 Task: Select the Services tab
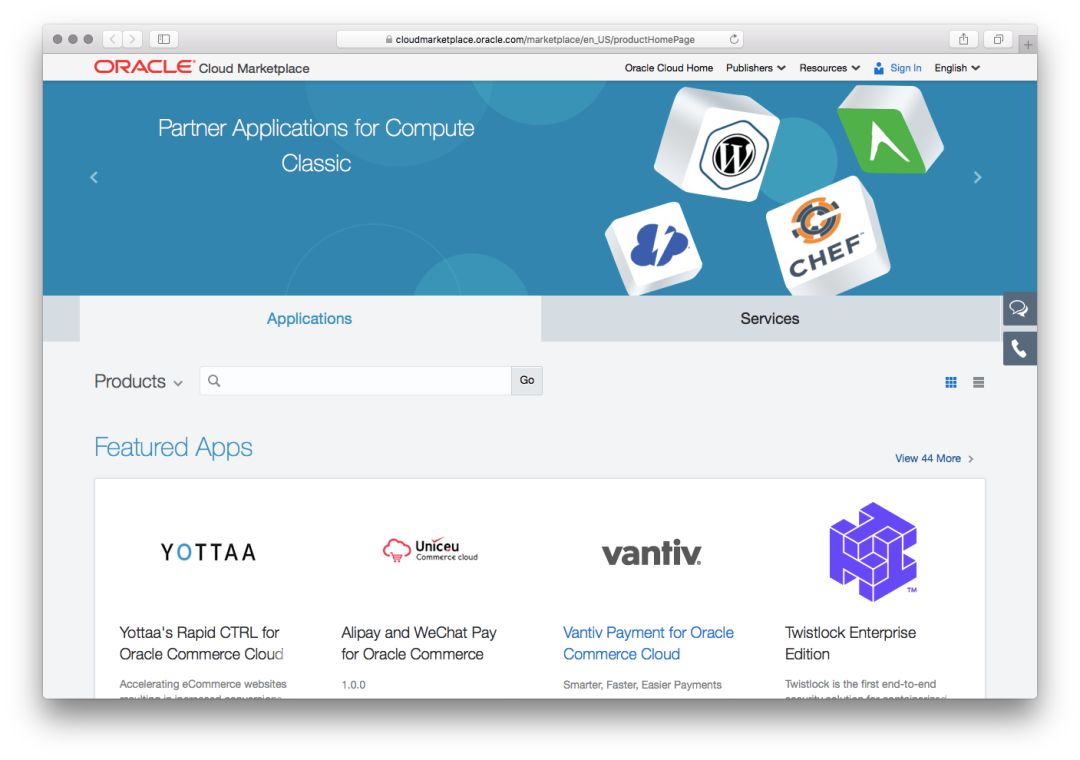pyautogui.click(x=770, y=318)
